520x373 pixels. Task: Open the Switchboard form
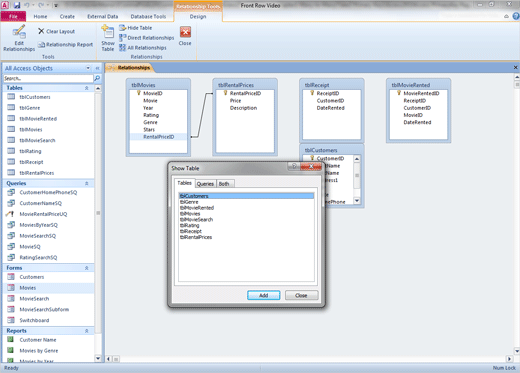tap(34, 320)
